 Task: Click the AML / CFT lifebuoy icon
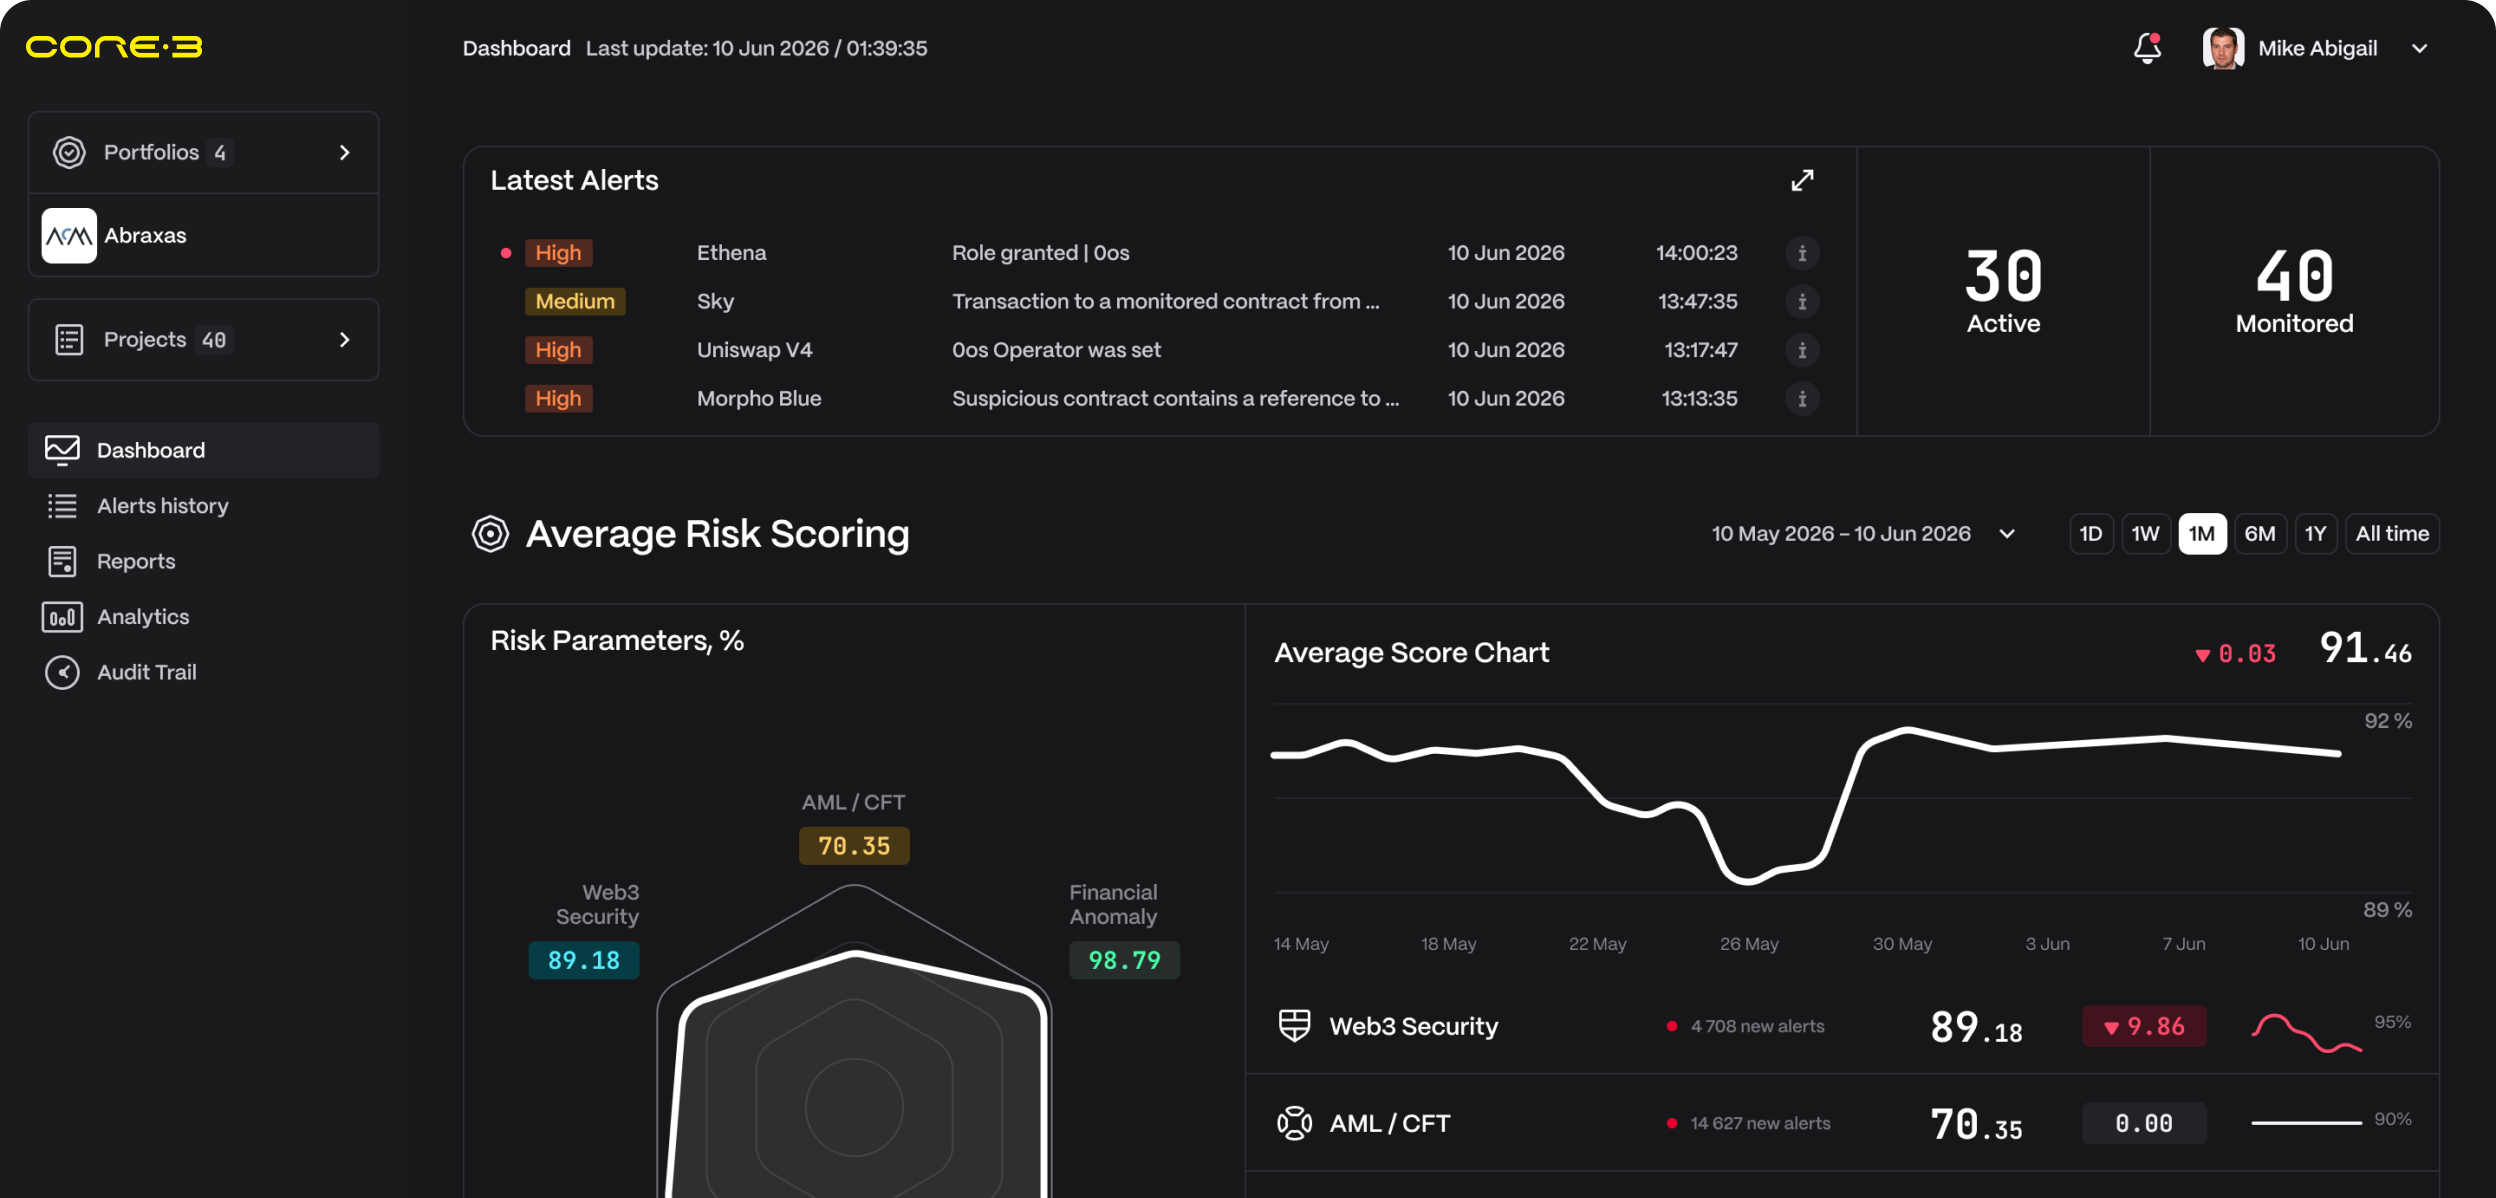pos(1294,1123)
